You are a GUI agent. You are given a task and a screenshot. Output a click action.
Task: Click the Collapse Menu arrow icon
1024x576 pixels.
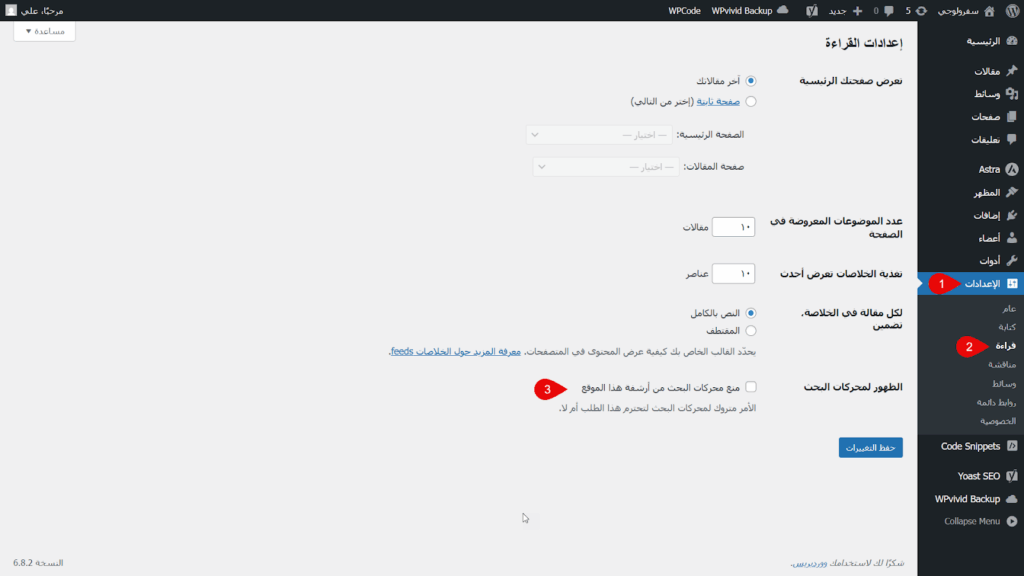[1012, 521]
